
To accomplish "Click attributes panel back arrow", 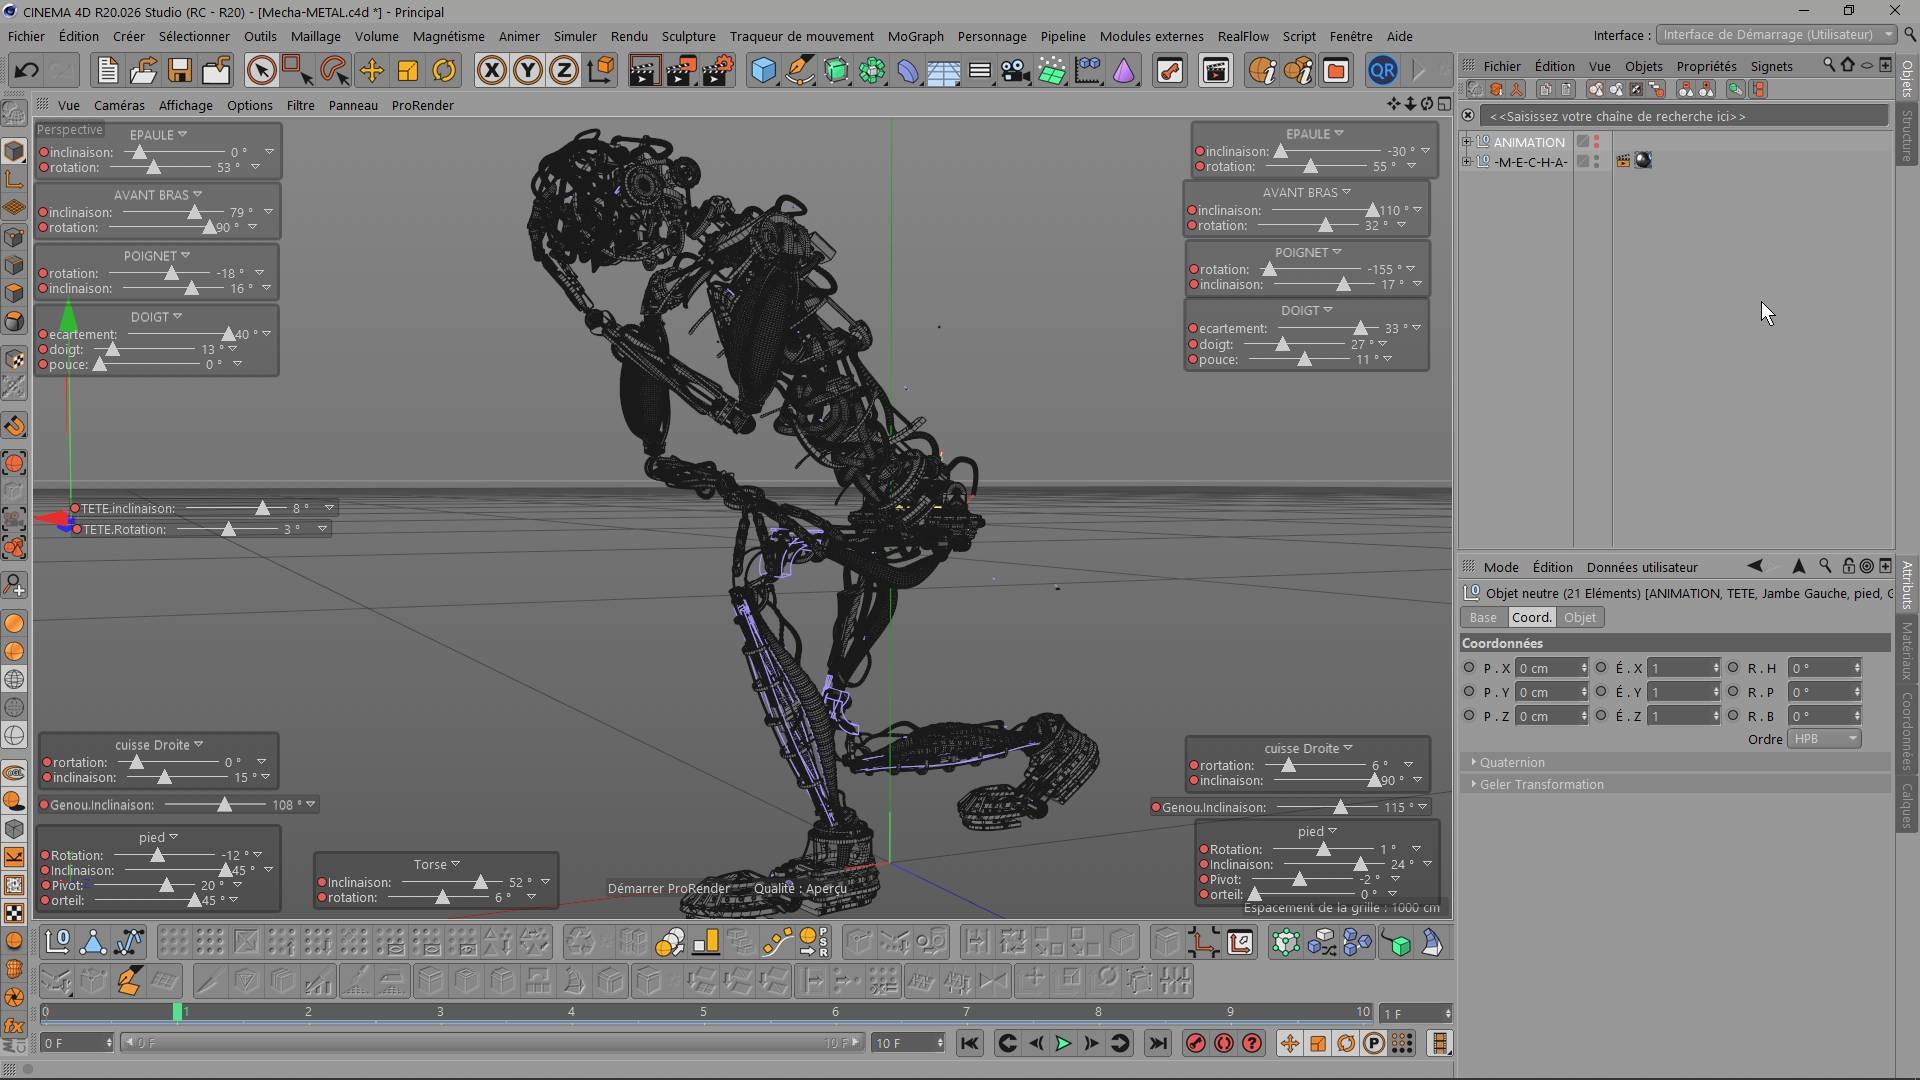I will 1755,566.
